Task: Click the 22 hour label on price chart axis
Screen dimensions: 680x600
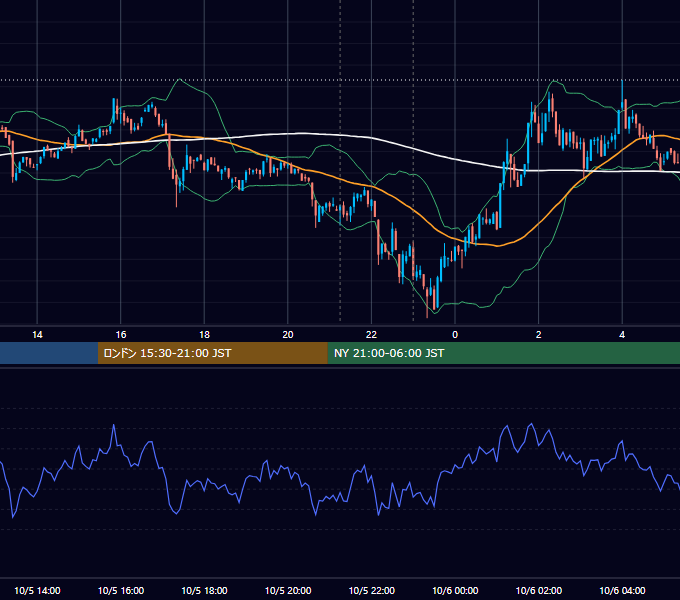Action: click(371, 335)
